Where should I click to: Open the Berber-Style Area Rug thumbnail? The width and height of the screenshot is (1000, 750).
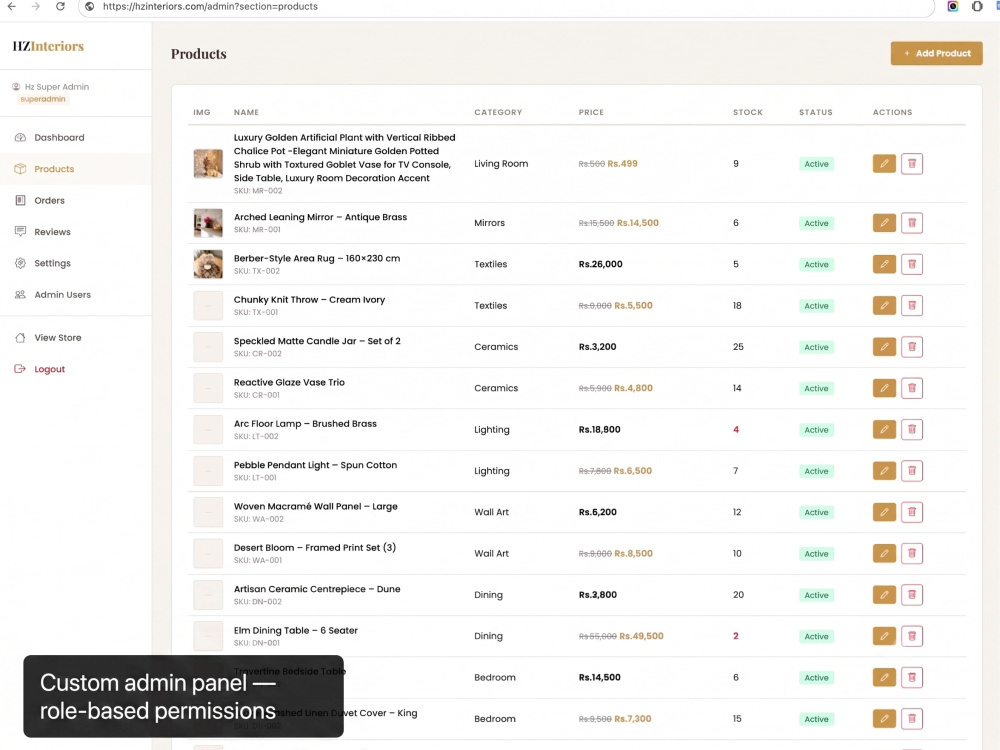[208, 264]
